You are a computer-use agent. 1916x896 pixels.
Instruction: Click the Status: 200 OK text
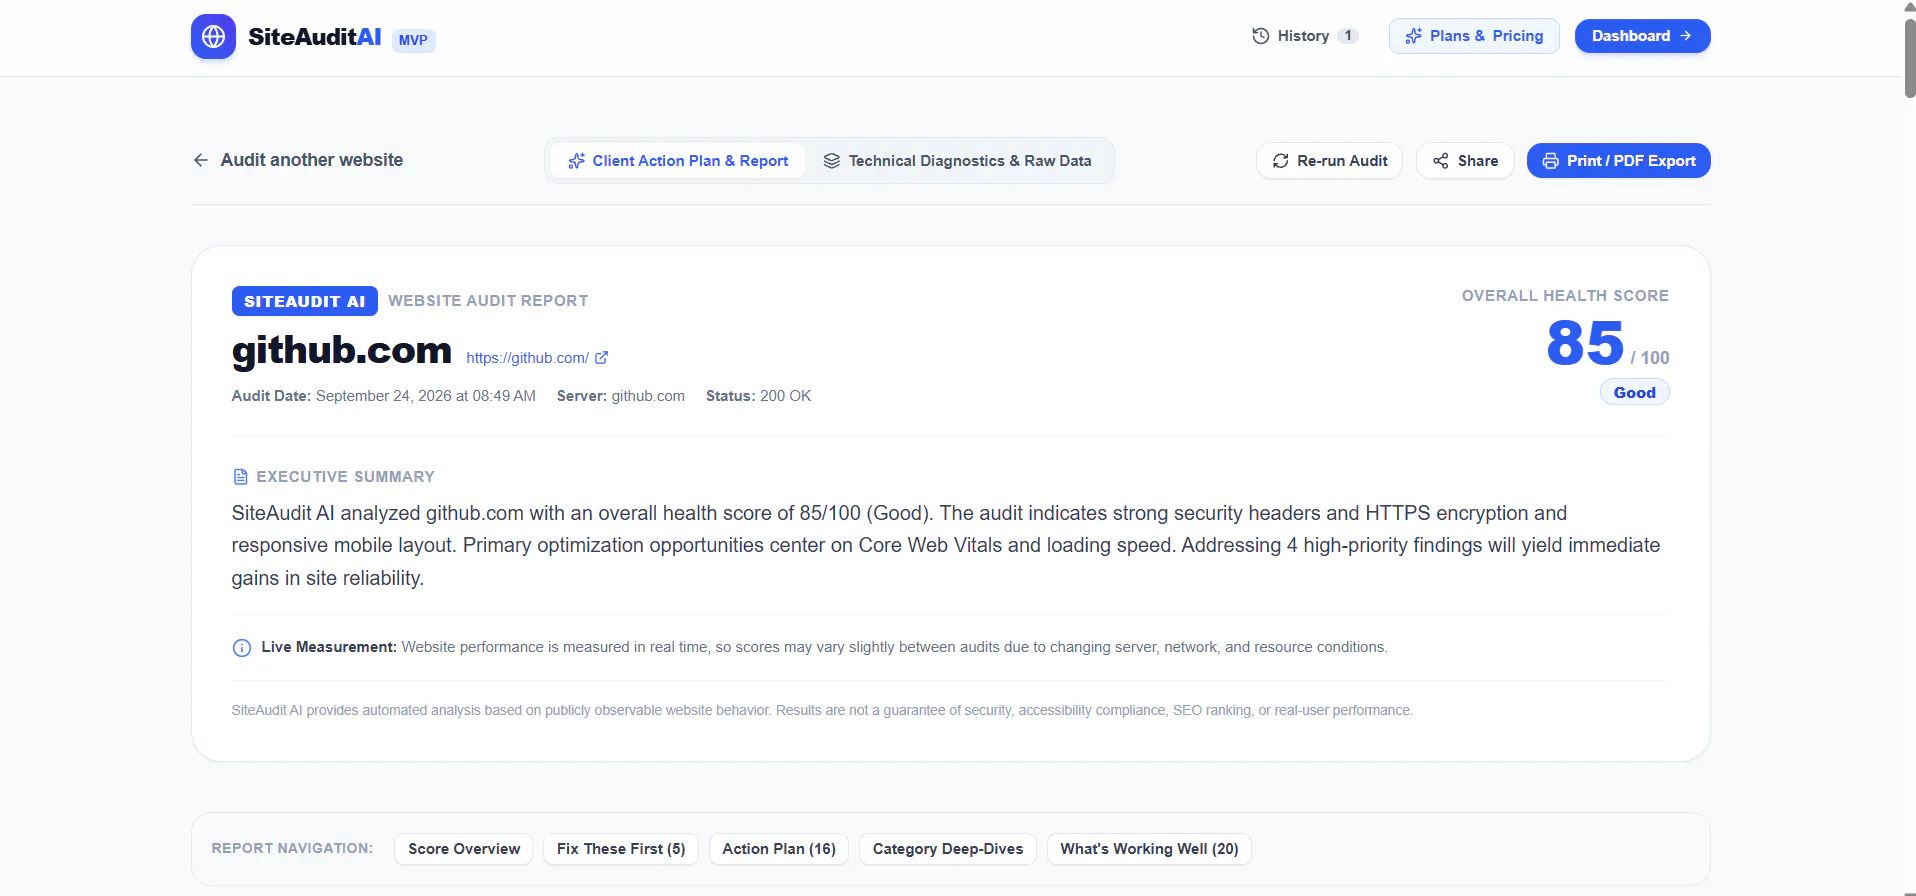pos(758,396)
